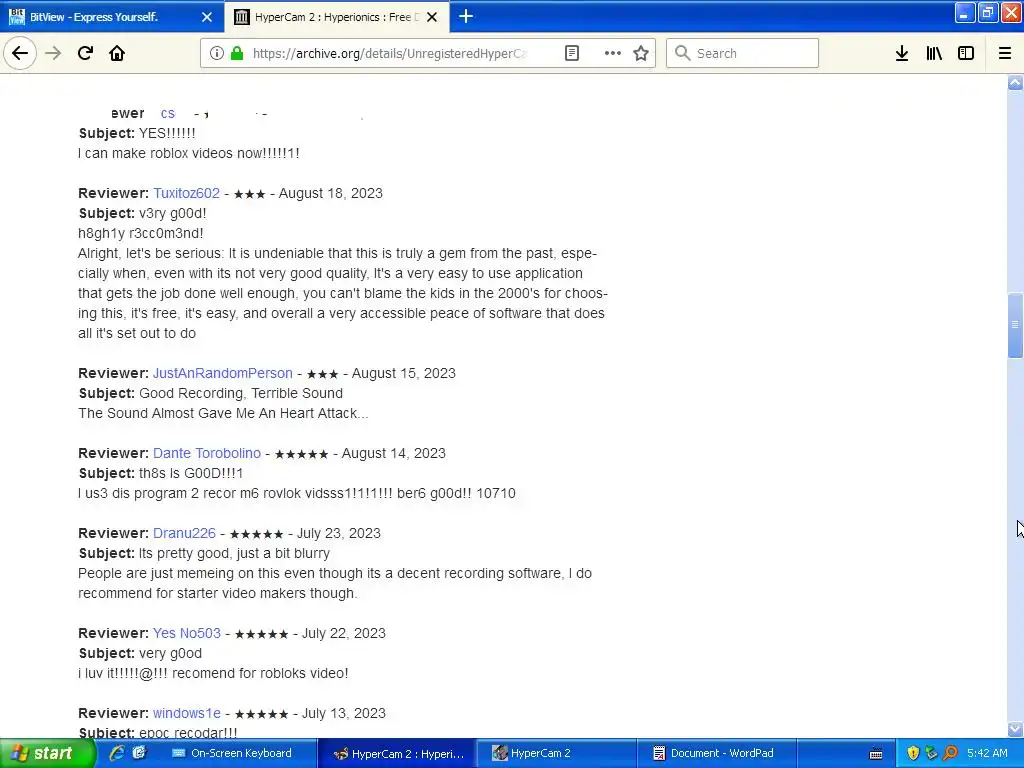Open the Firefox hamburger menu

1004,53
